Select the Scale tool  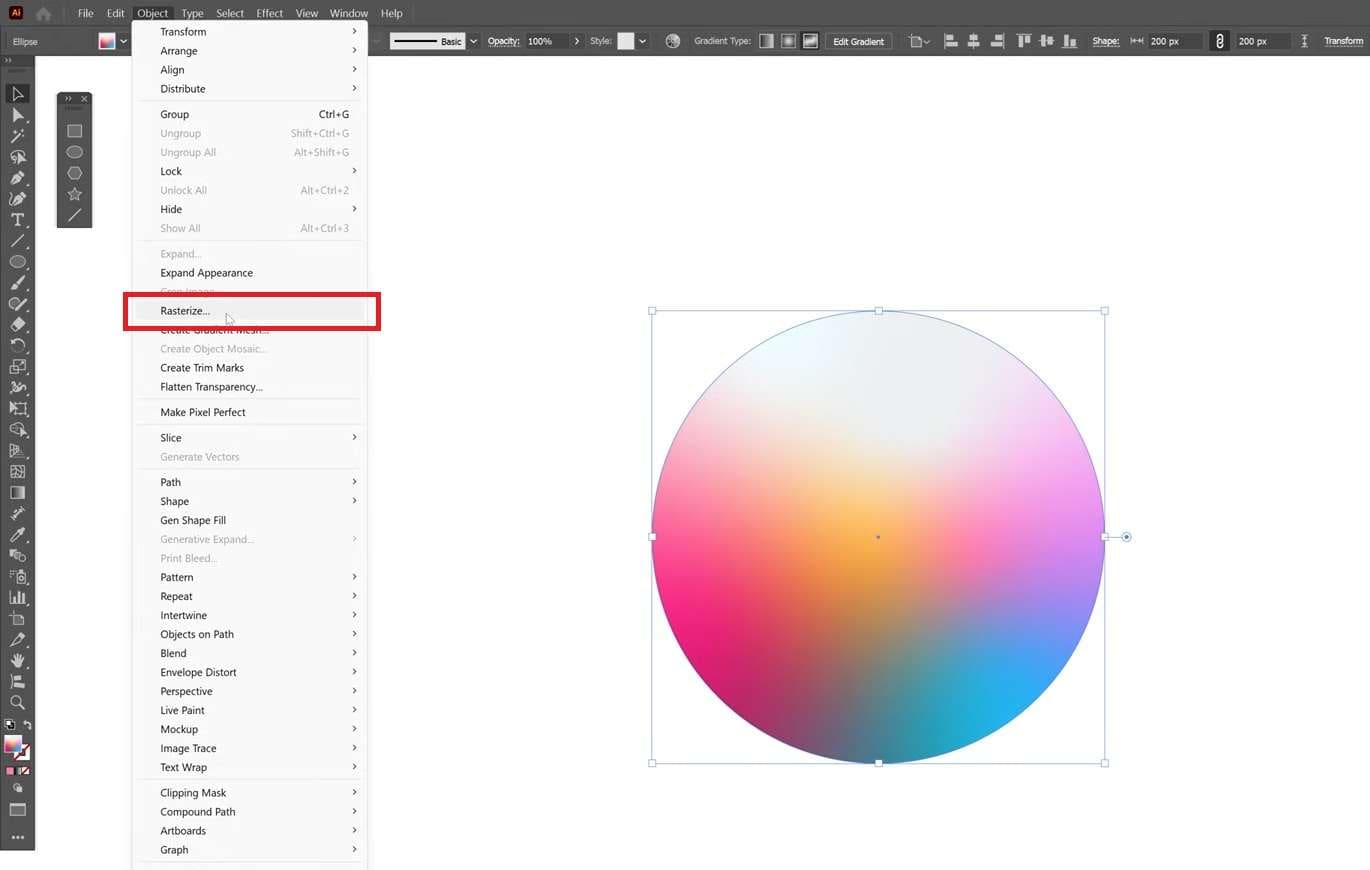17,367
